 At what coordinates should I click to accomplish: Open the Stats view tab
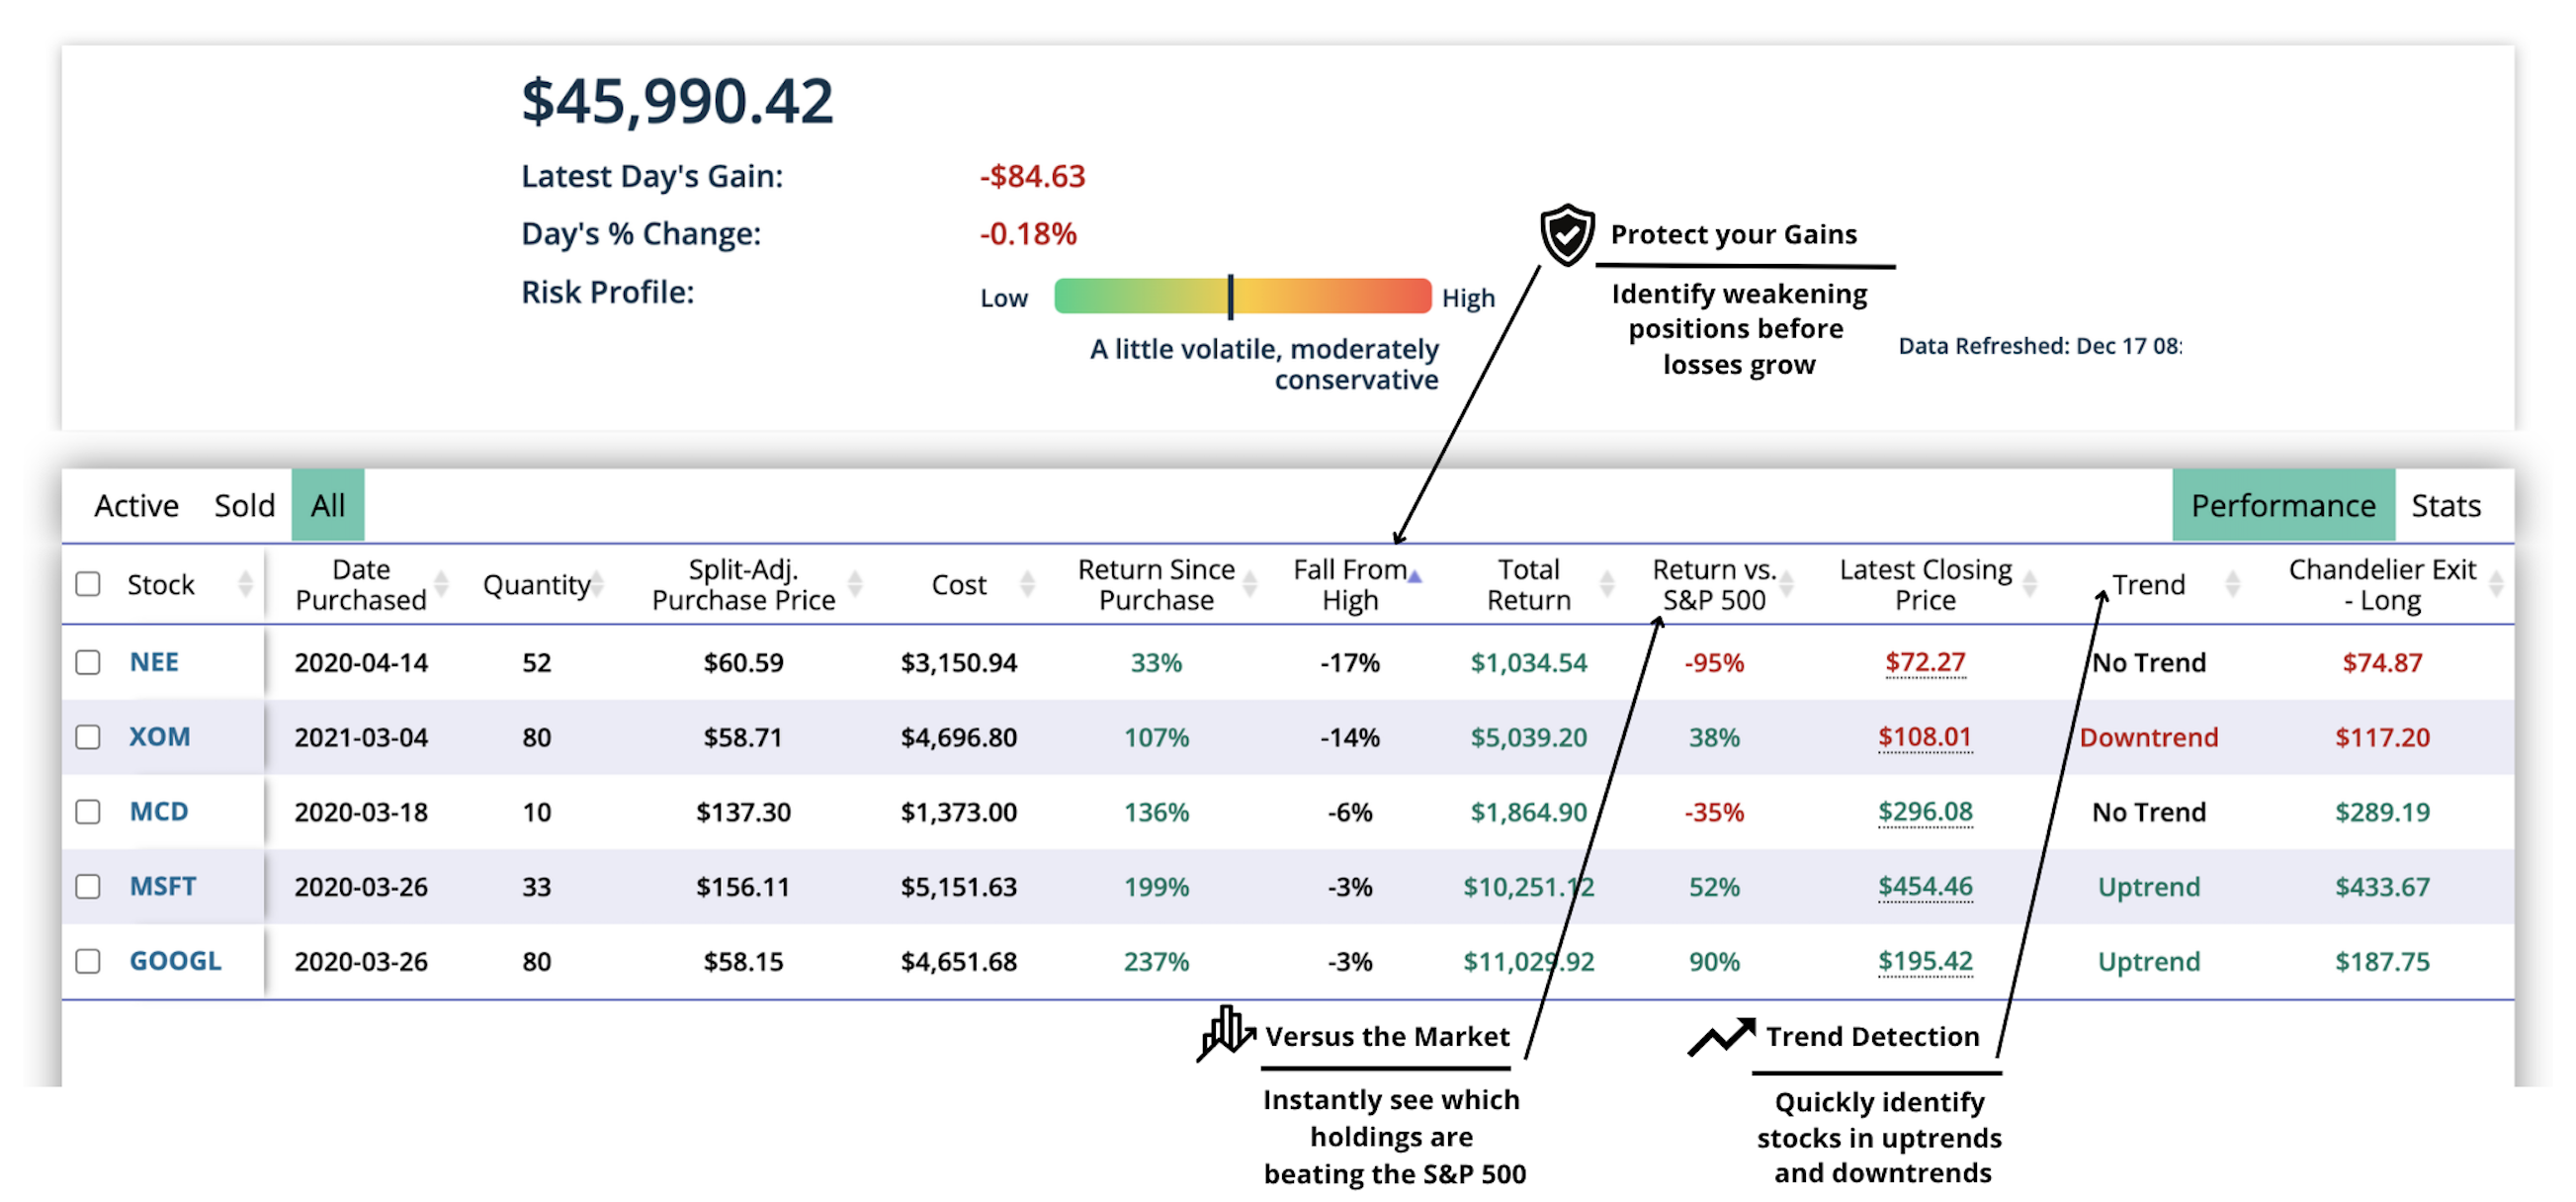(2446, 506)
